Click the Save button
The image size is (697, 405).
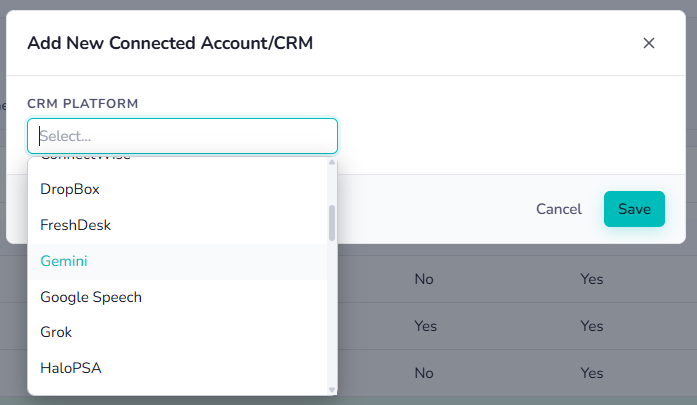(634, 209)
